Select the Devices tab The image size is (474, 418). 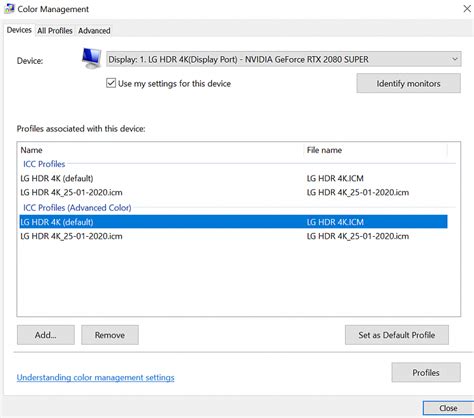coord(19,30)
